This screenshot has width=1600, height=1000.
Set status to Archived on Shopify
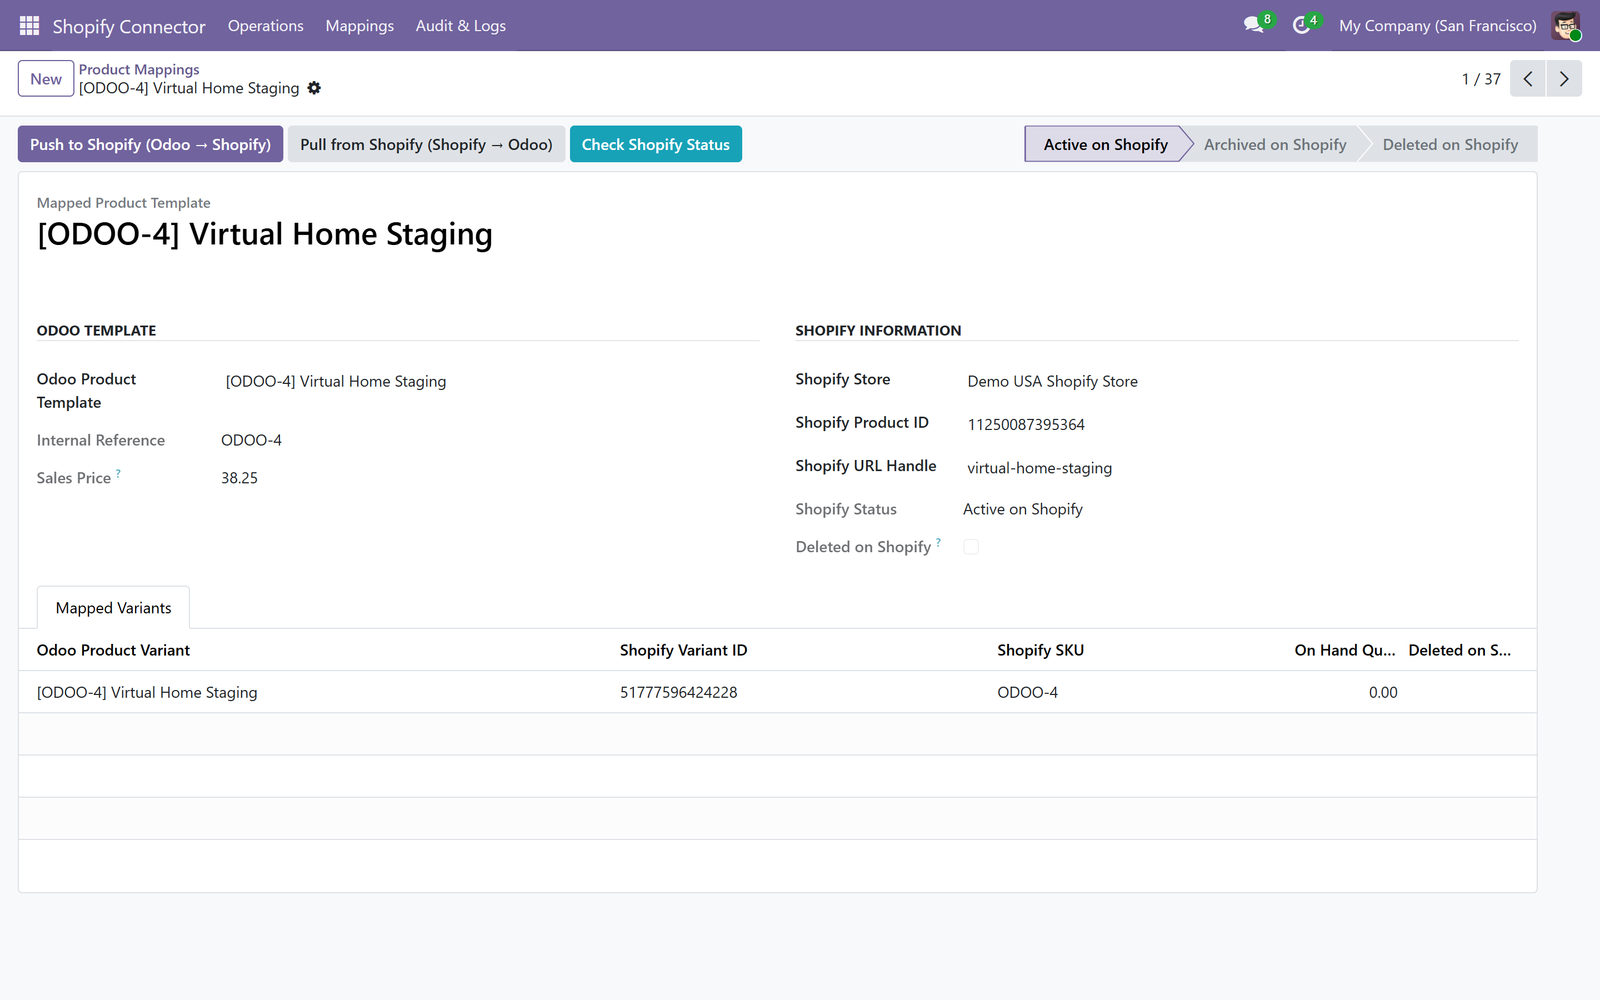tap(1275, 144)
